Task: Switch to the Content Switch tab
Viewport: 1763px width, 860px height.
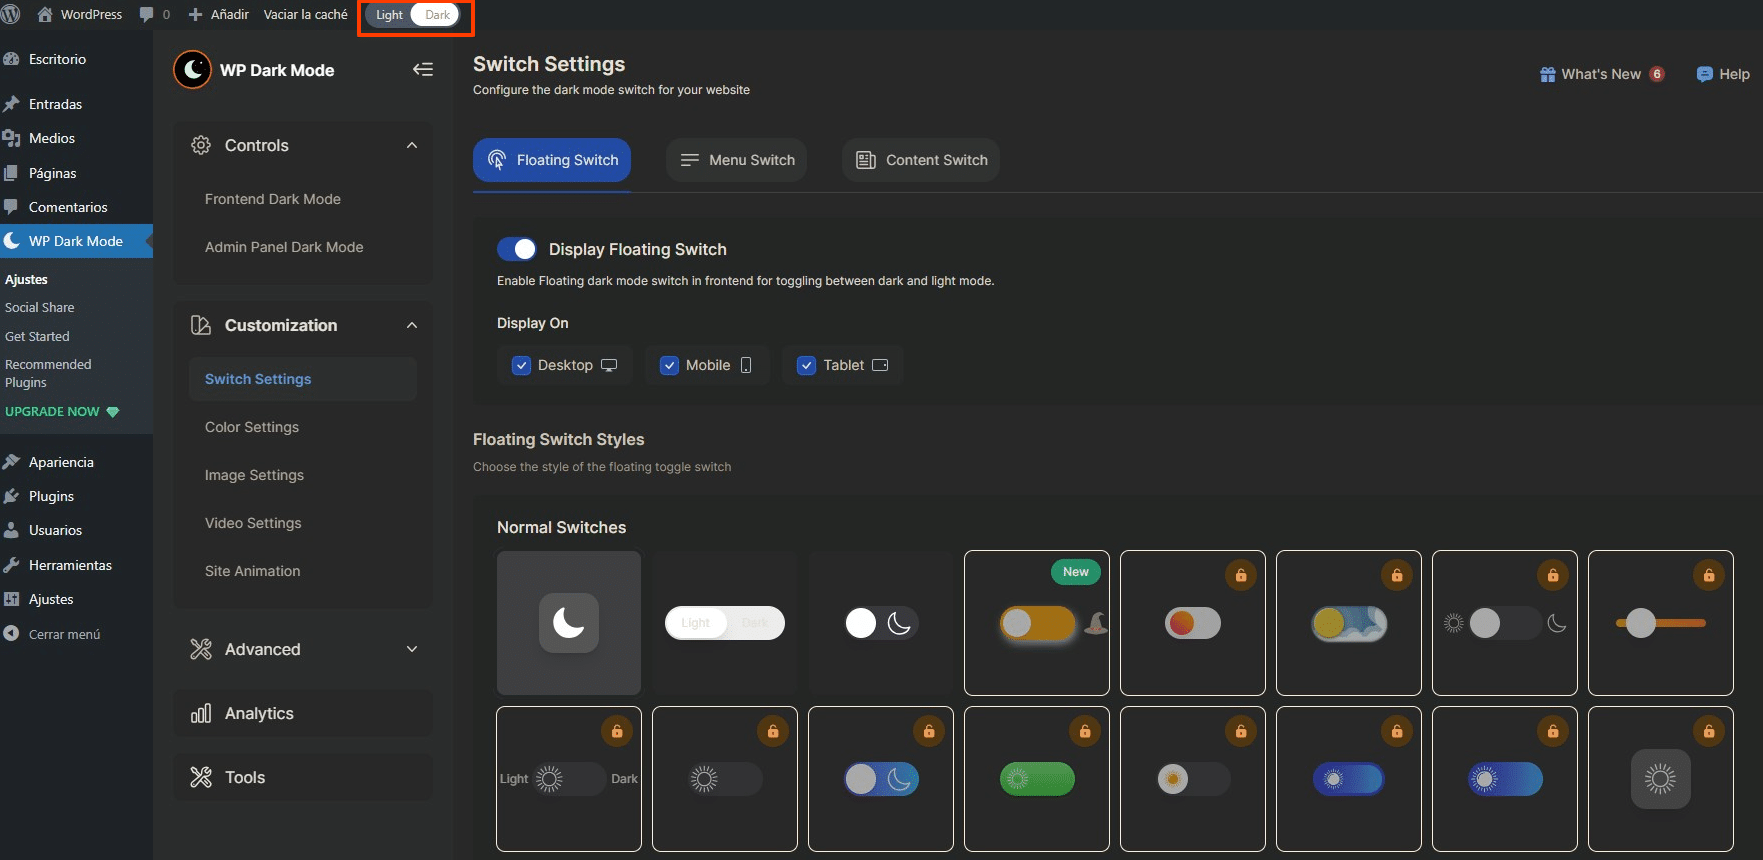Action: tap(921, 160)
